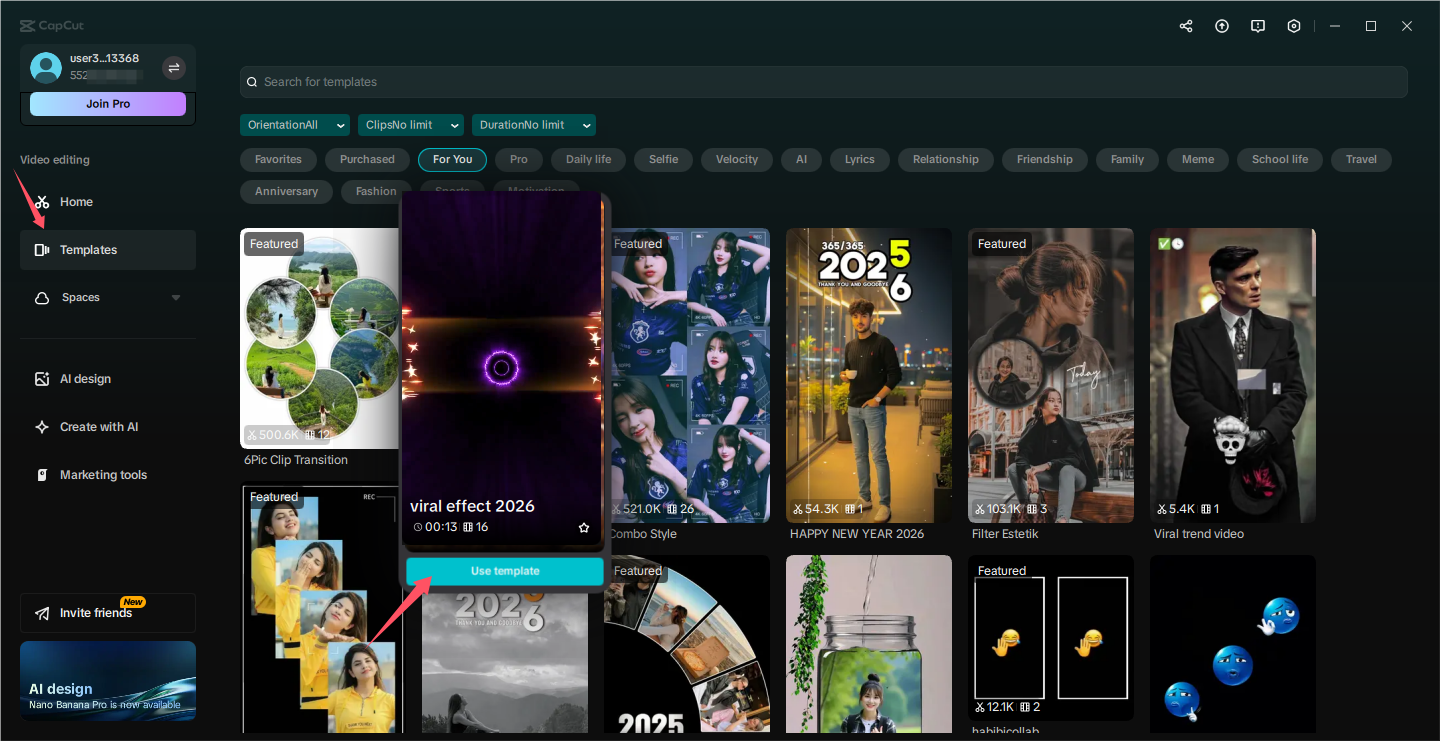The image size is (1440, 741).
Task: Show the Daily life category
Action: [589, 159]
